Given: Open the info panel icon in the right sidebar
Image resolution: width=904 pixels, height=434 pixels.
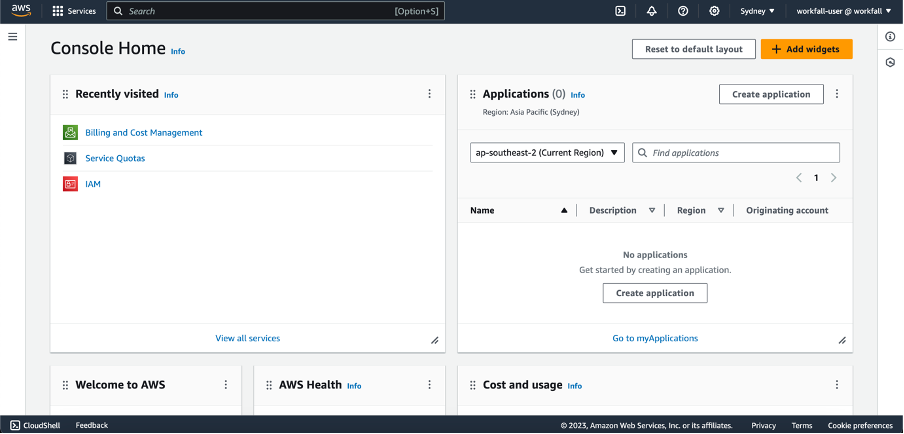Looking at the screenshot, I should pyautogui.click(x=890, y=37).
